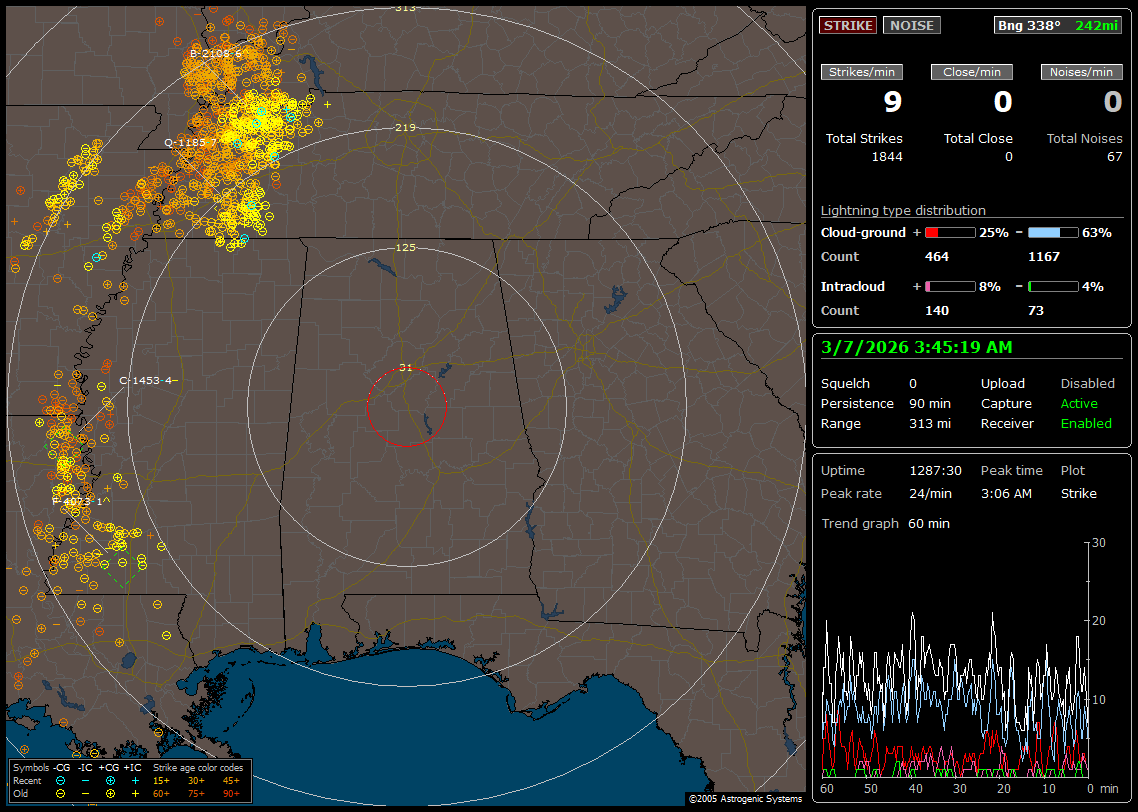1138x812 pixels.
Task: Click the Old -IC yellow dash symbol
Action: 86,793
